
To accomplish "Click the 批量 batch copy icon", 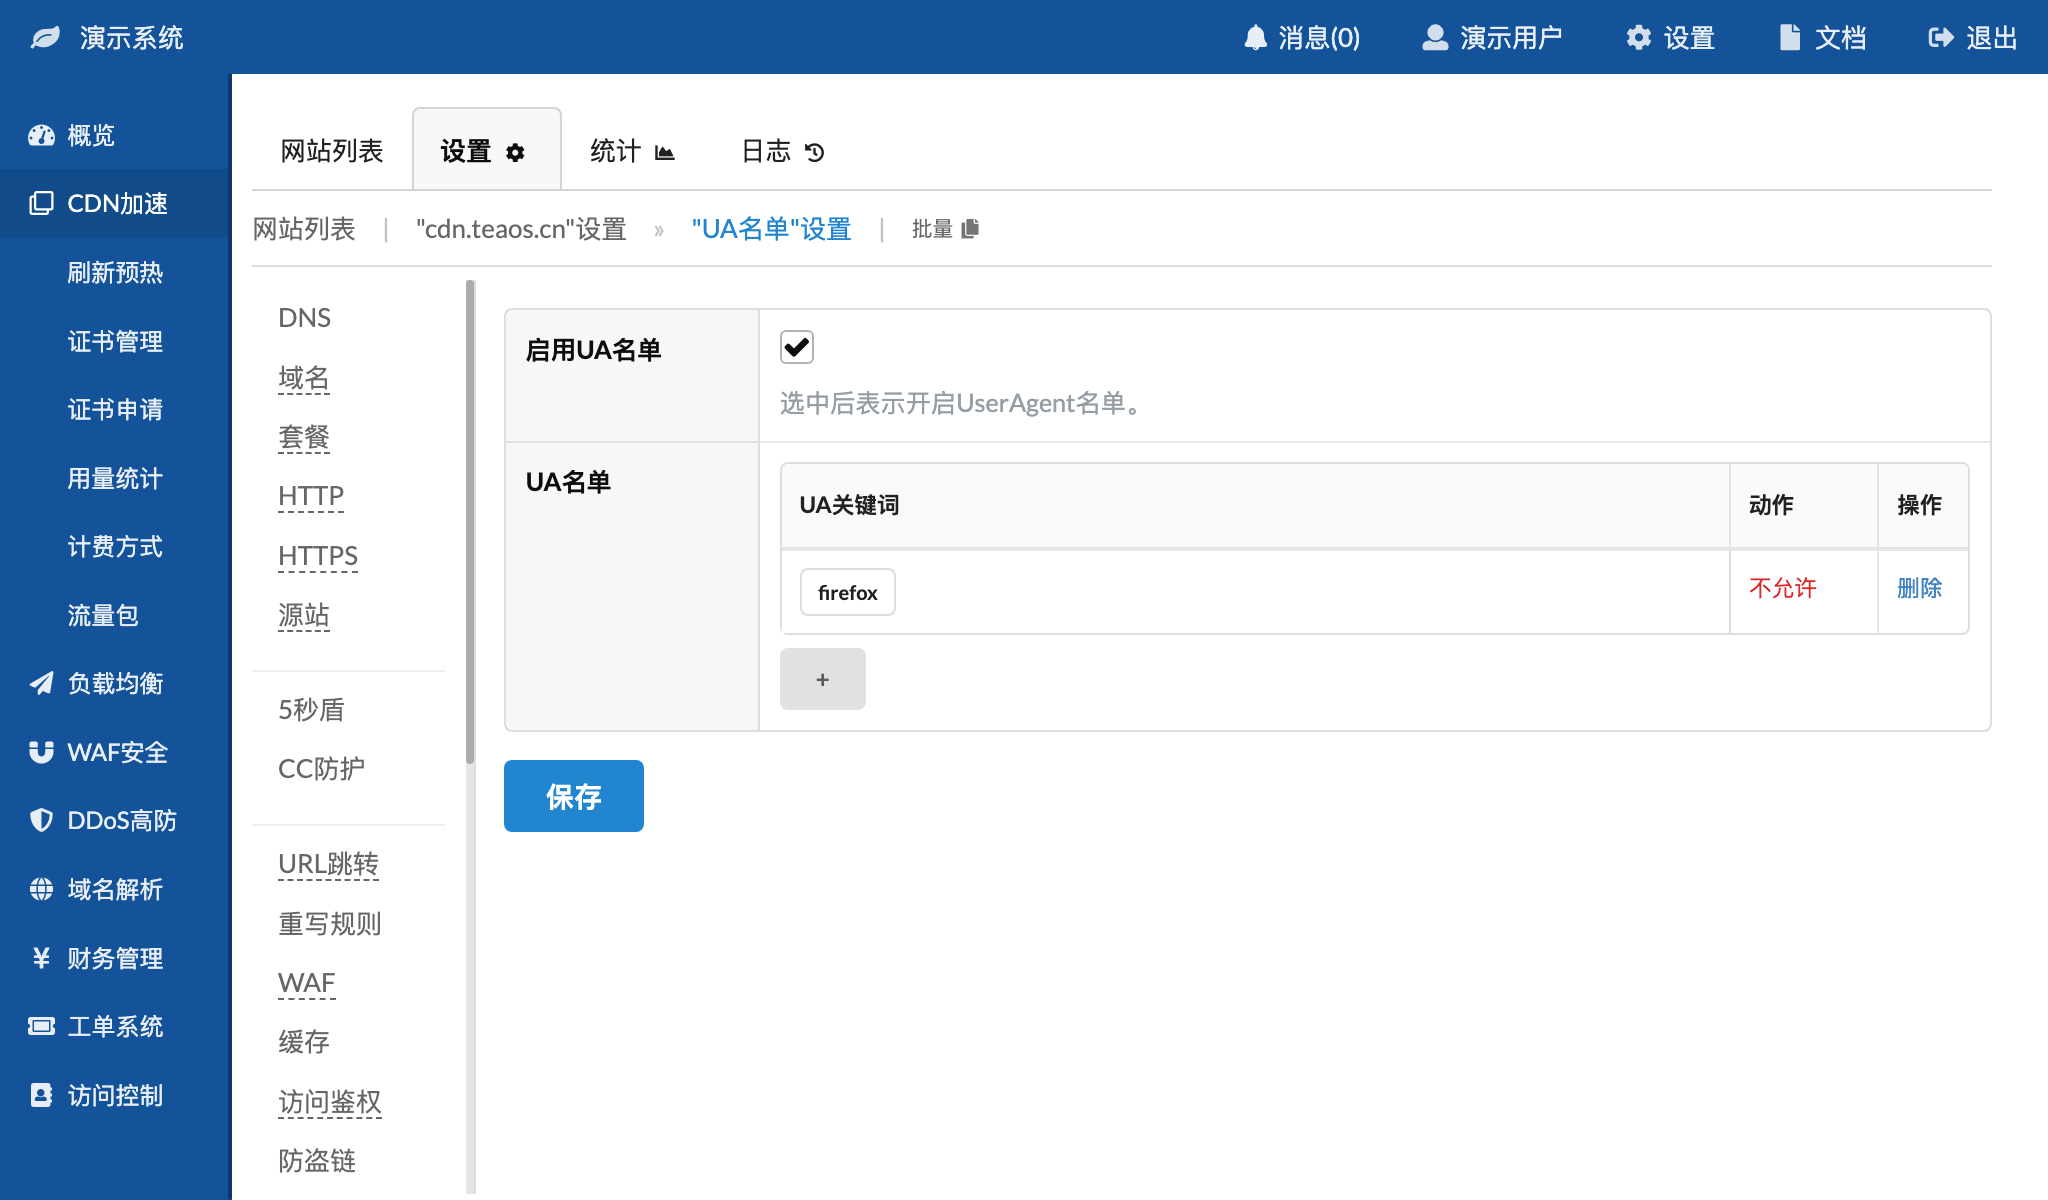I will tap(969, 228).
